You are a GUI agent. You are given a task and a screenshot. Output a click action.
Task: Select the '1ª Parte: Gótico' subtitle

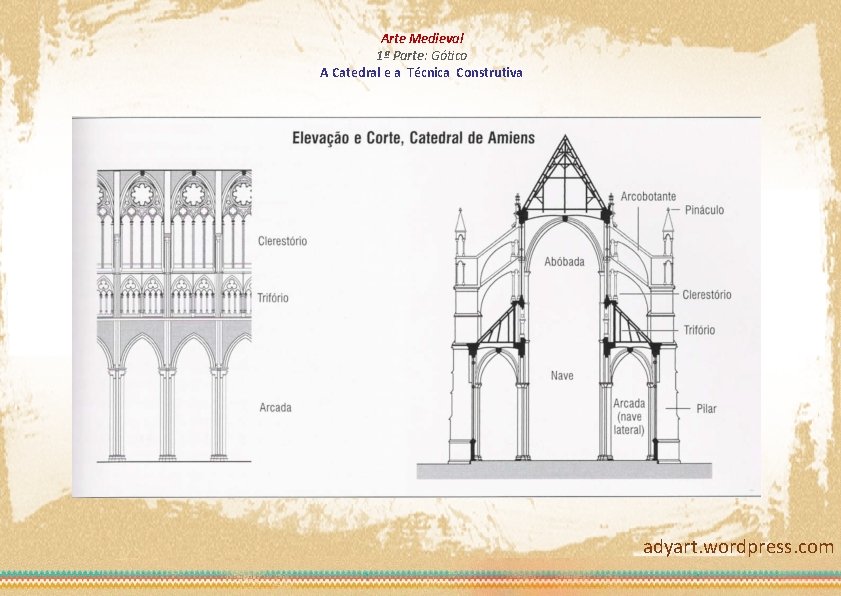pos(422,55)
